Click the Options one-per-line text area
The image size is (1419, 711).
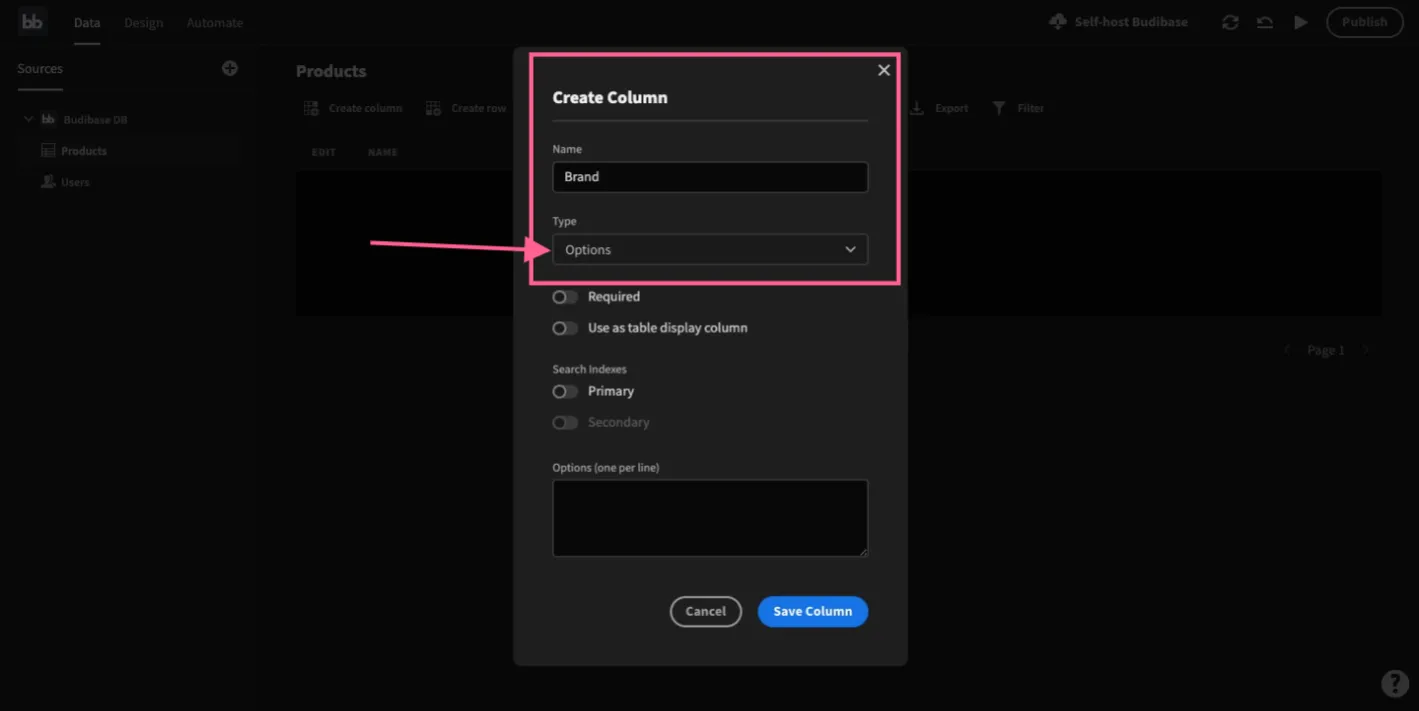coord(710,518)
